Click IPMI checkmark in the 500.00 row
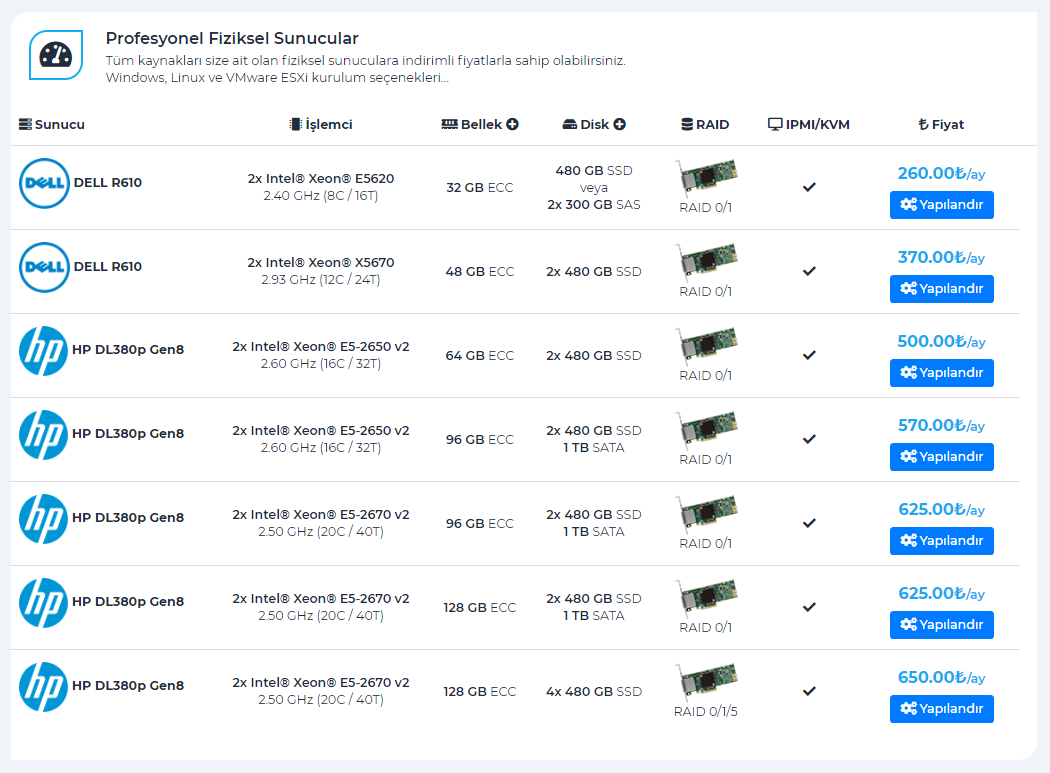 pos(809,355)
